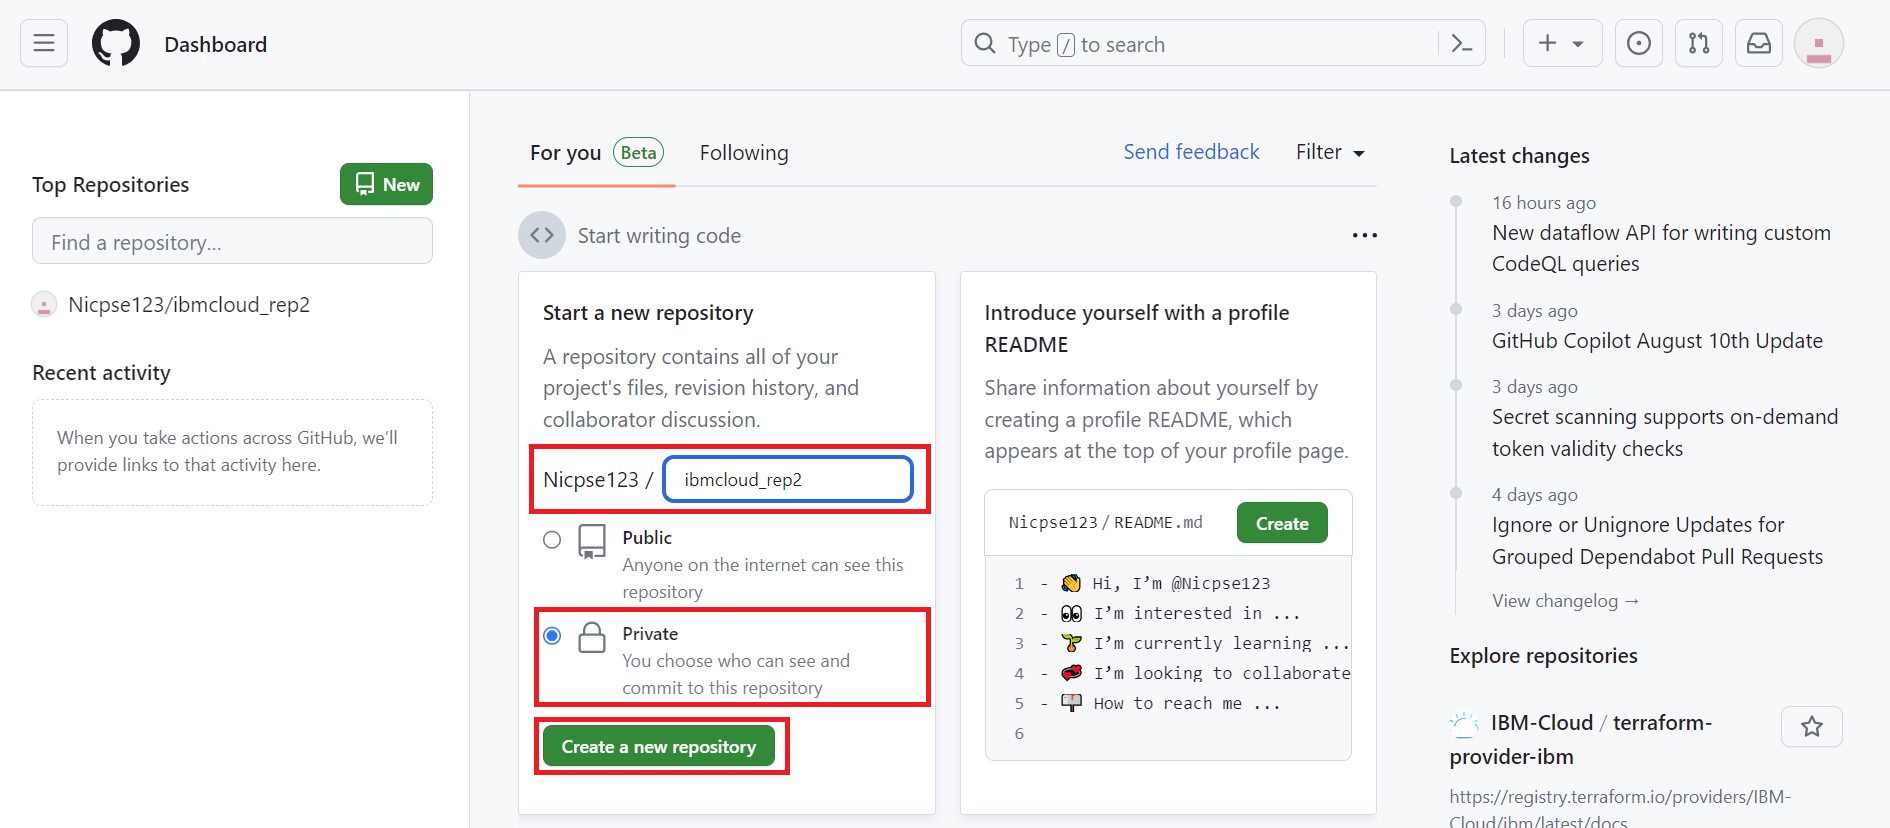Click the user avatar in header
Screen dimensions: 1890x828
pyautogui.click(x=1818, y=44)
